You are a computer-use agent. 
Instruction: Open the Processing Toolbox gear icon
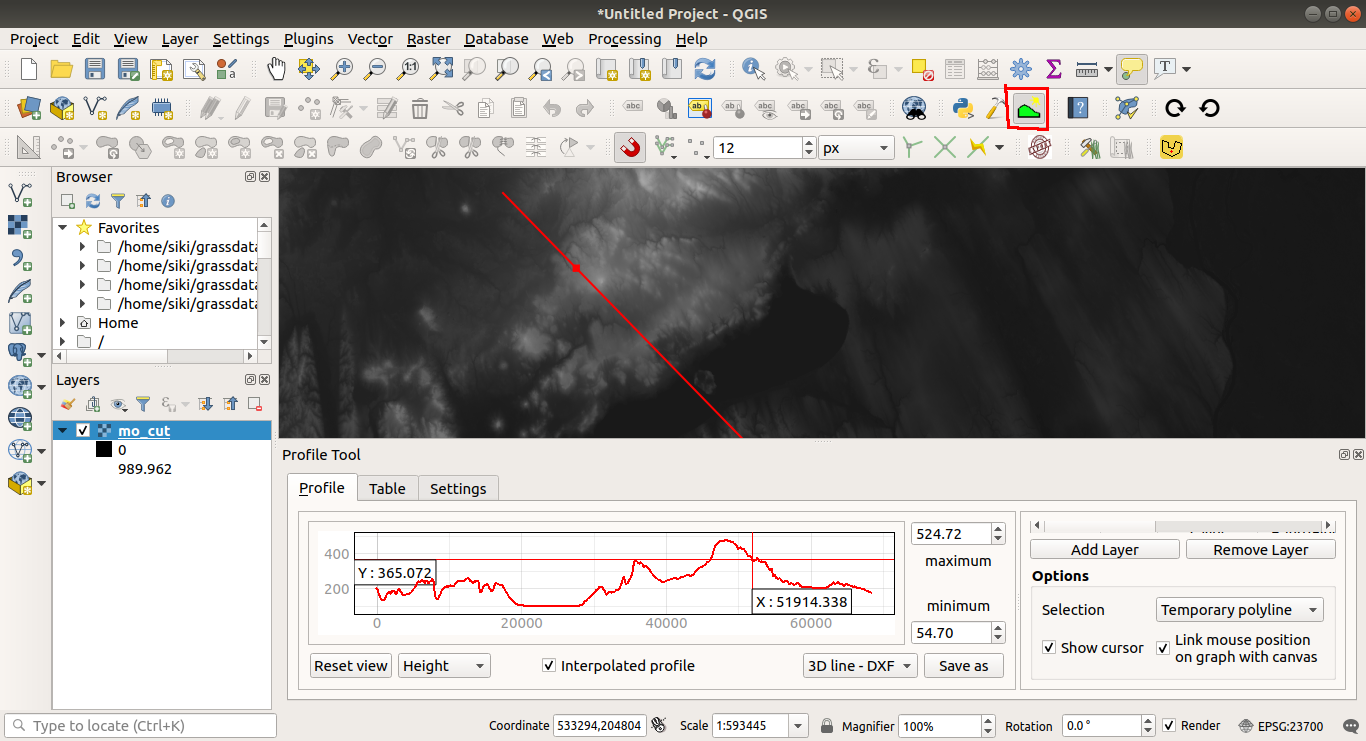click(x=1021, y=69)
